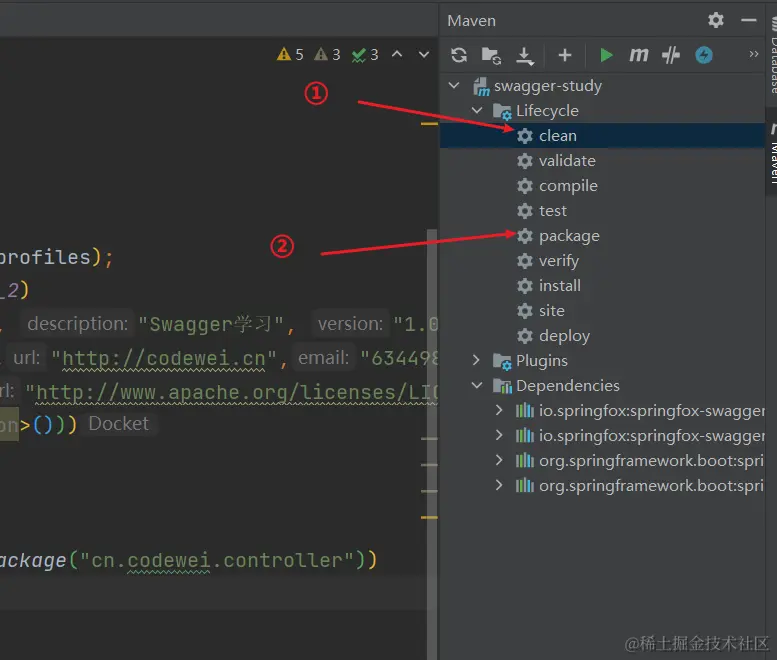
Task: Go to next highlighted error arrow
Action: [x=424, y=54]
